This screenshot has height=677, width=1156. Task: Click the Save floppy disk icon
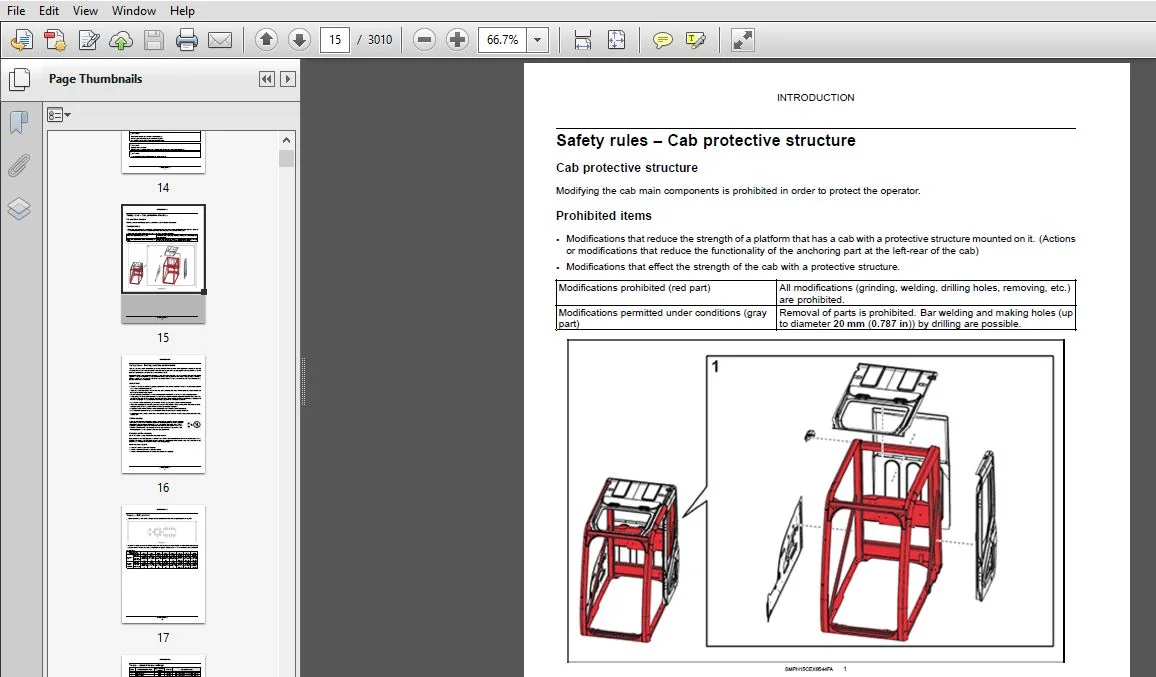pos(153,40)
